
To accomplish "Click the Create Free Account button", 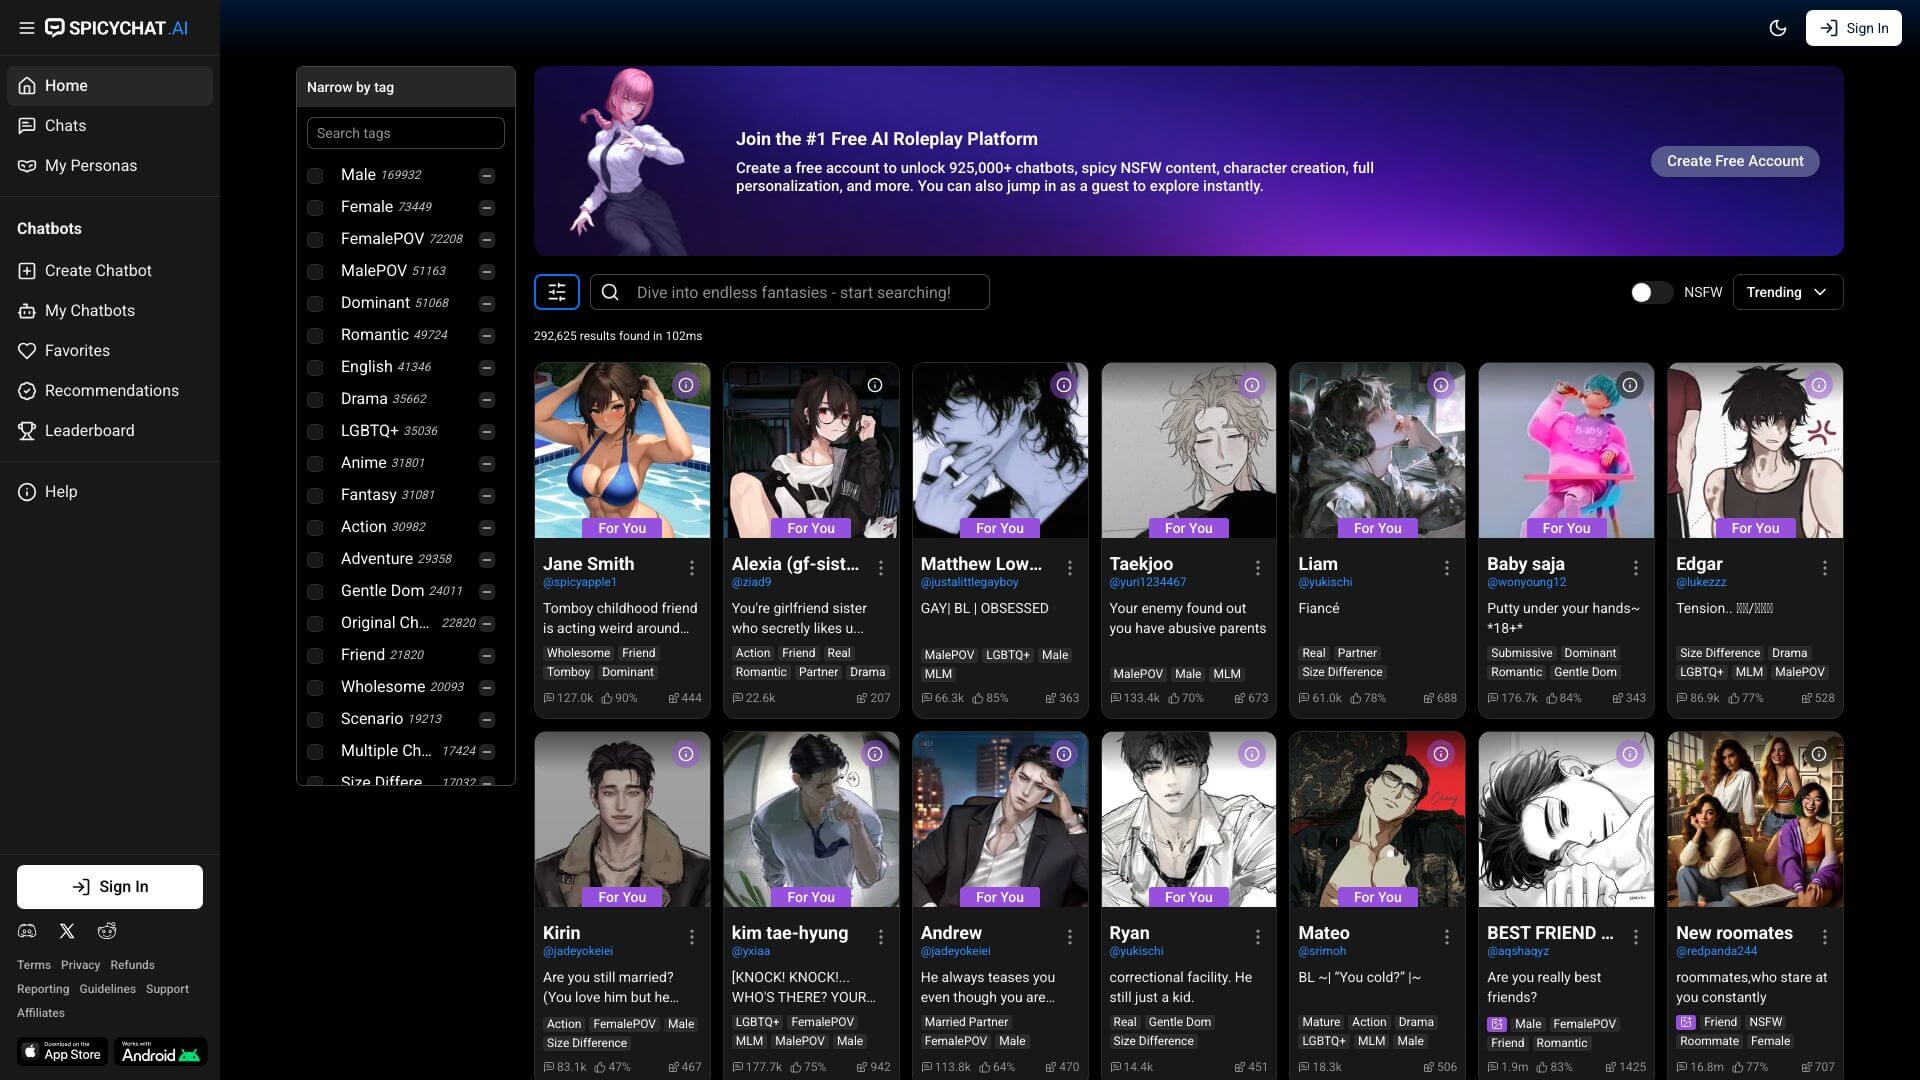I will tap(1735, 161).
